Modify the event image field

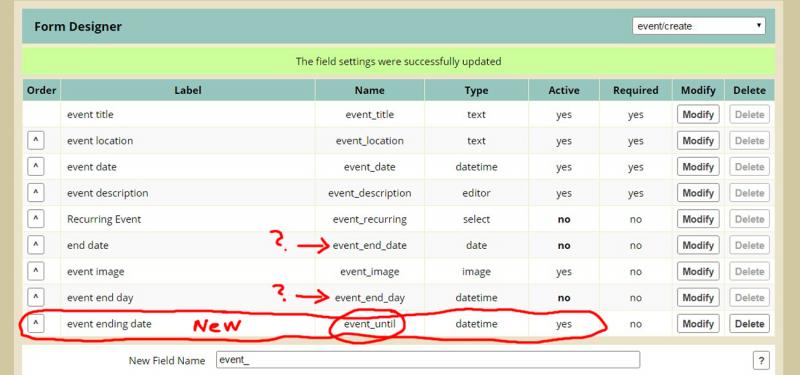point(698,271)
